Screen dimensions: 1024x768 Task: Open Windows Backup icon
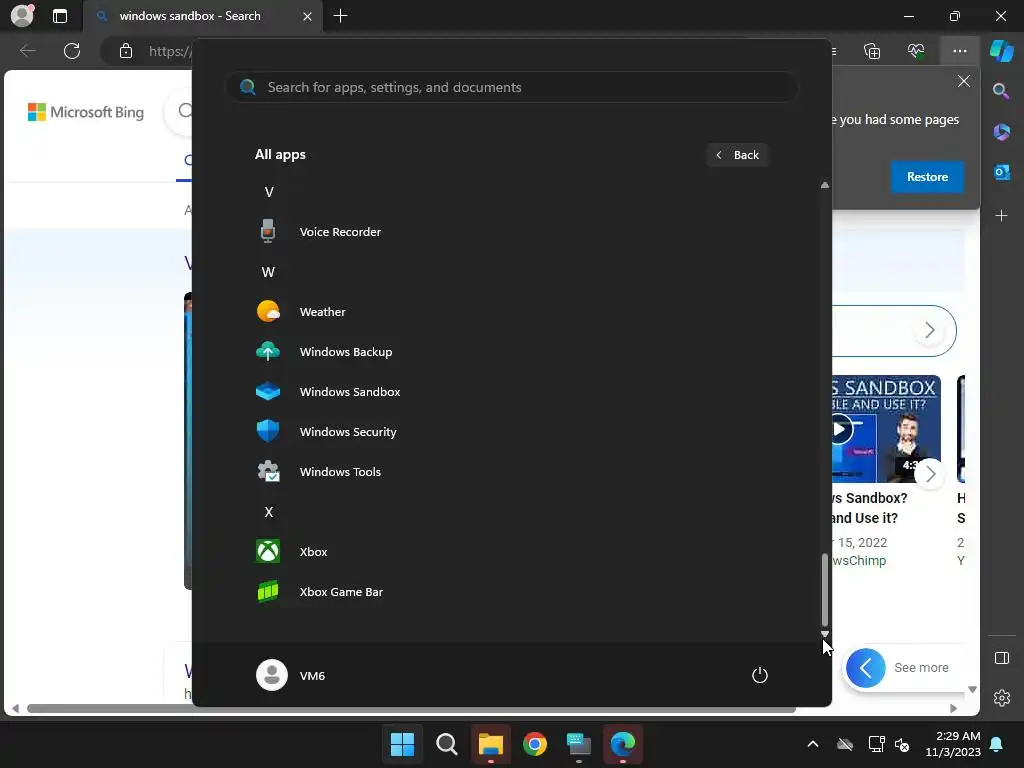point(268,351)
